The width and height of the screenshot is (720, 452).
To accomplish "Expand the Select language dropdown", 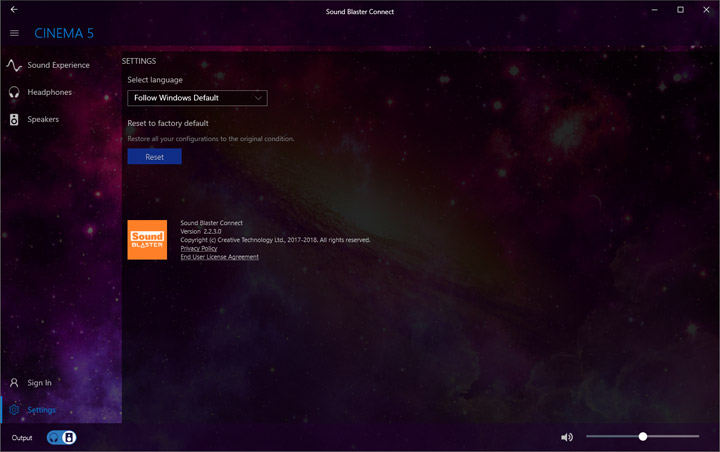I will 197,98.
